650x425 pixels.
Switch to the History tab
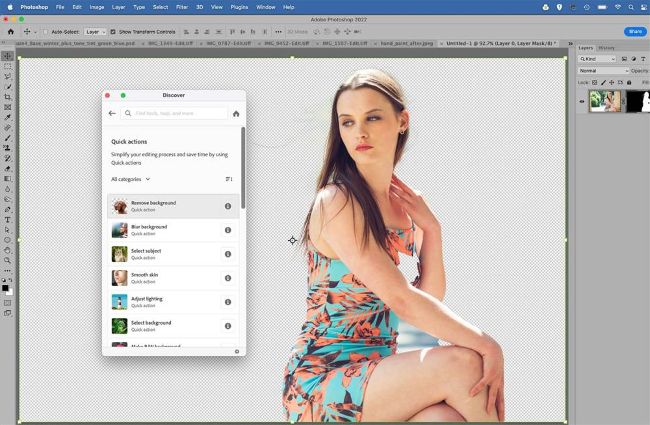point(607,48)
